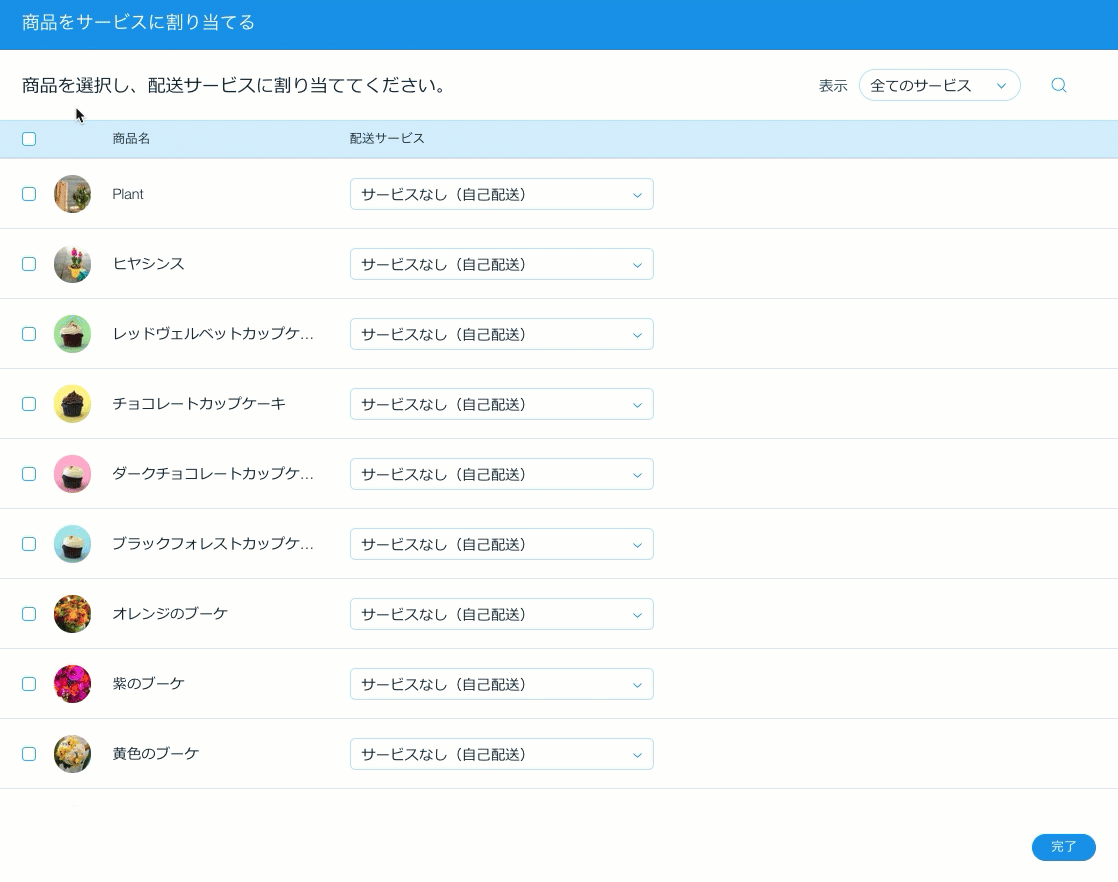Select the 黄色のブーケ checkbox
Image resolution: width=1118 pixels, height=882 pixels.
pos(29,754)
